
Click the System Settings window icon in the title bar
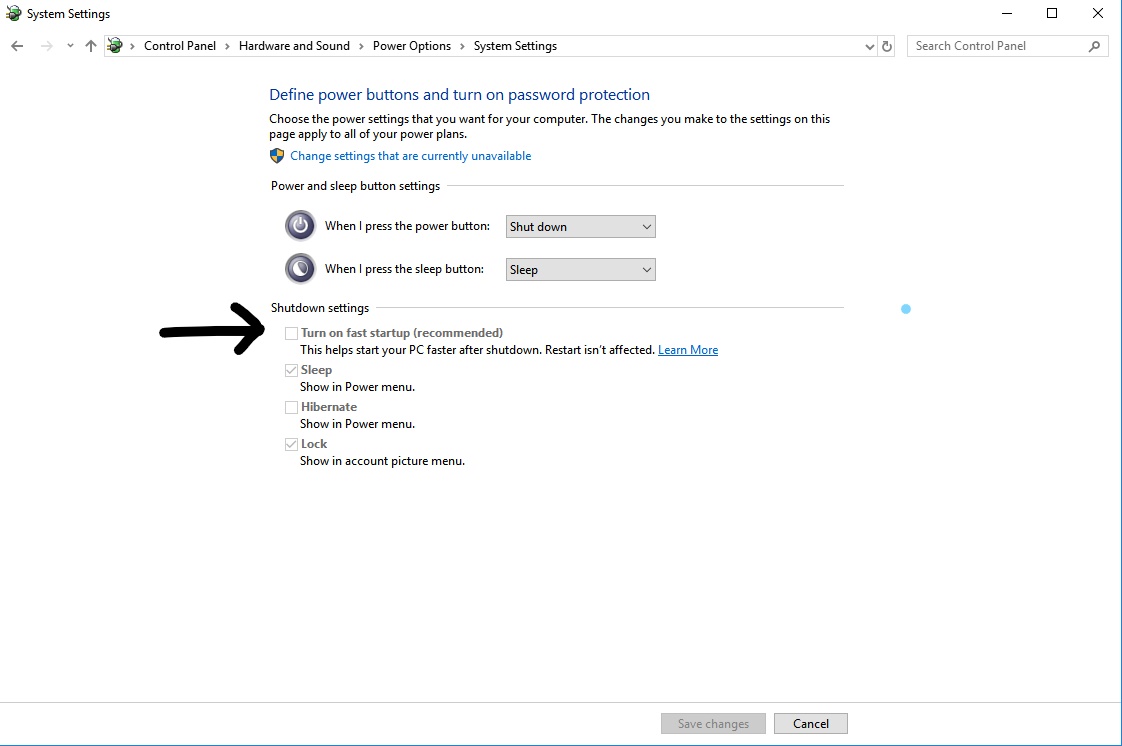(14, 13)
